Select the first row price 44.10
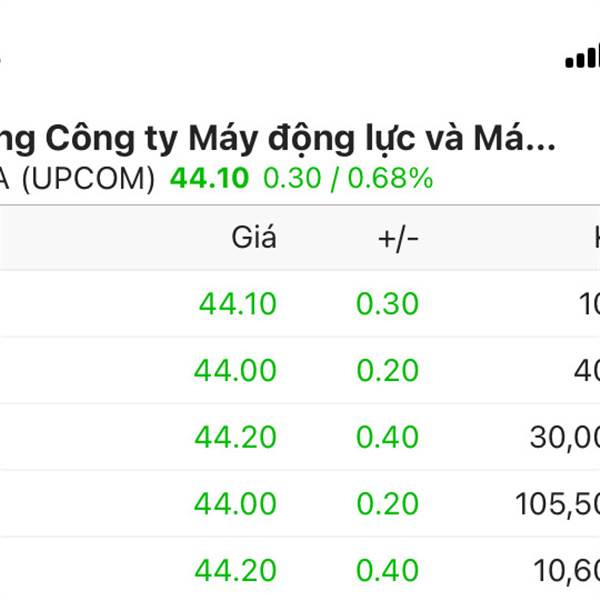 pos(238,304)
